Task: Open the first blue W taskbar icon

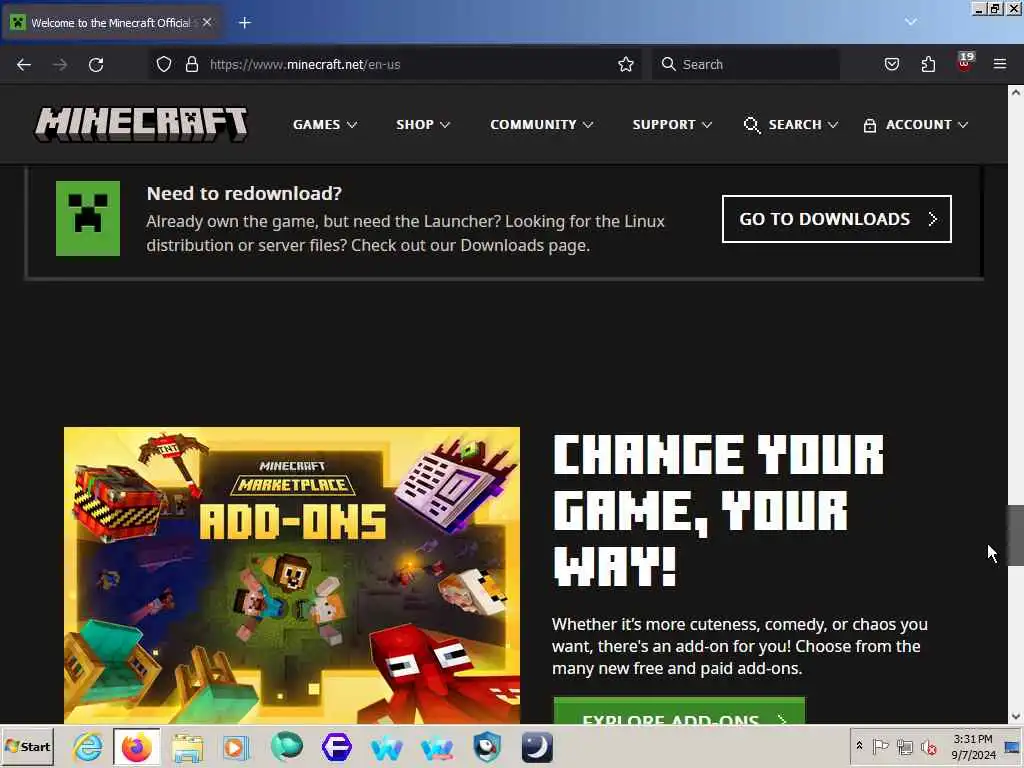Action: pyautogui.click(x=387, y=748)
